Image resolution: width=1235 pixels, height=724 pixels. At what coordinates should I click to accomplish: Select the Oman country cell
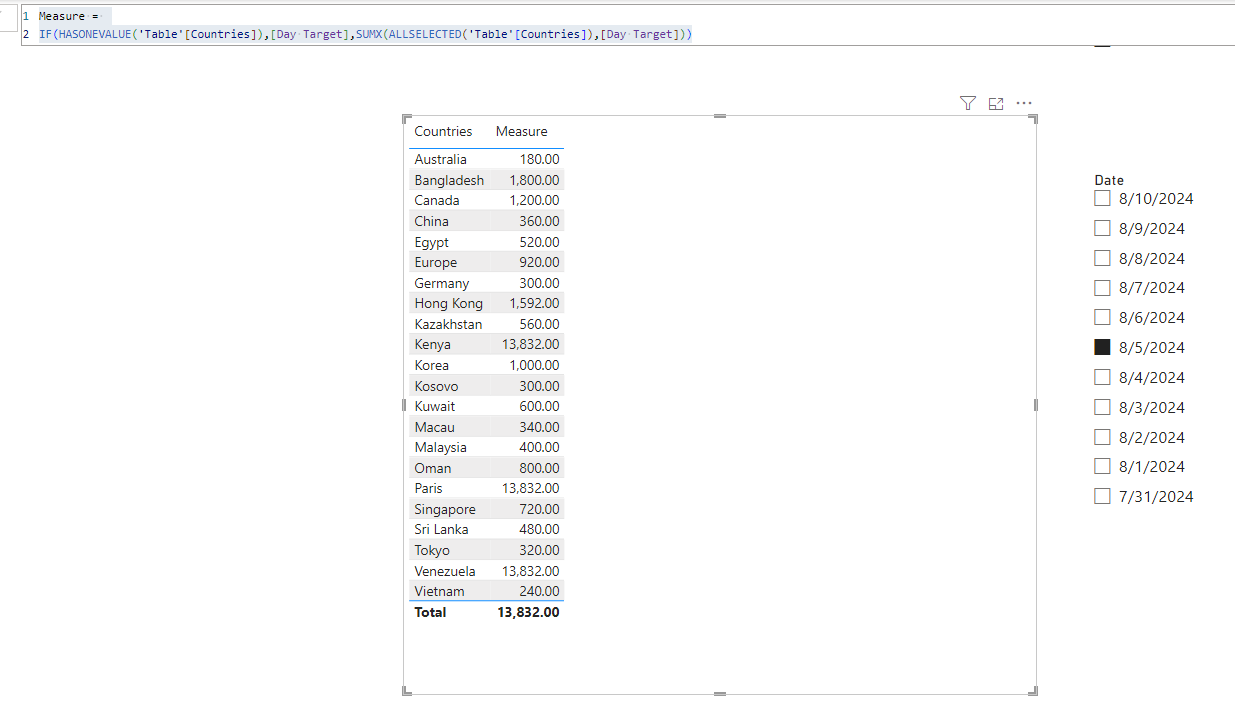[432, 468]
